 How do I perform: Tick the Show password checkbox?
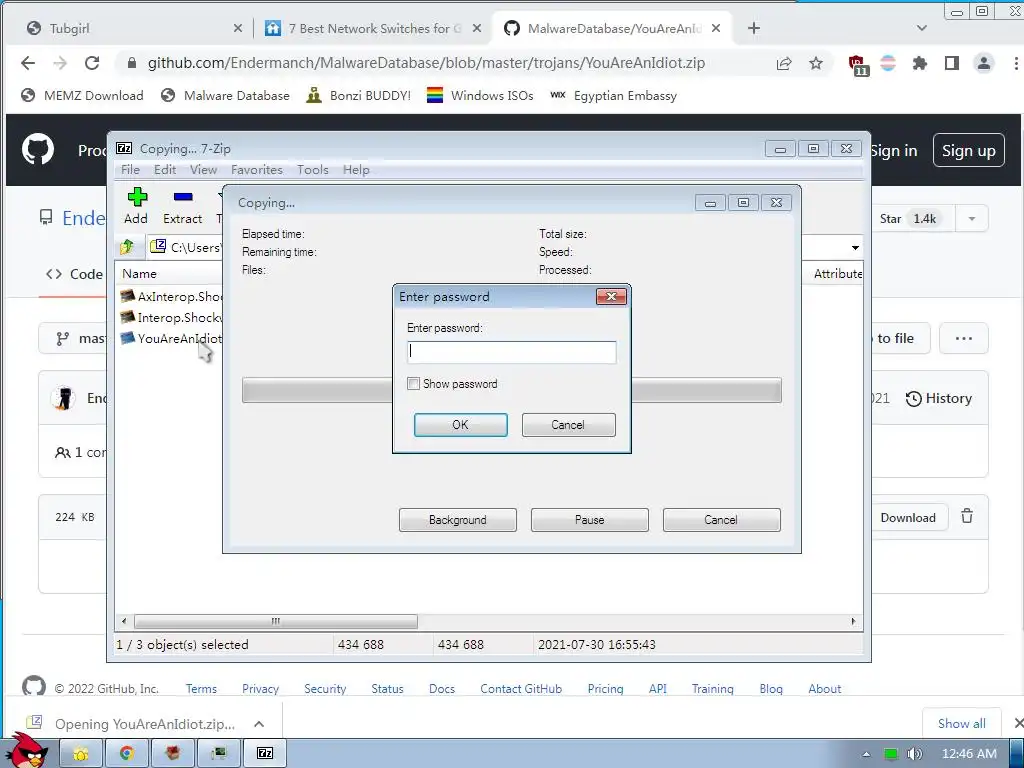[413, 384]
